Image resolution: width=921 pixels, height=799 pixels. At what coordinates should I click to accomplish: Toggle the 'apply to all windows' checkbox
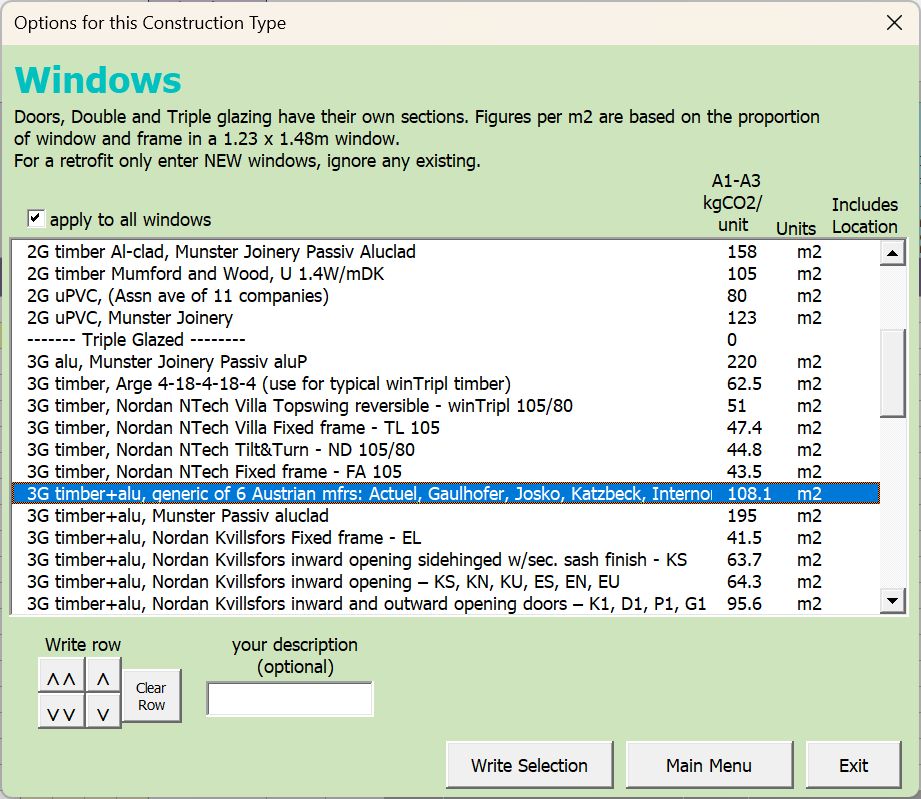click(x=36, y=218)
